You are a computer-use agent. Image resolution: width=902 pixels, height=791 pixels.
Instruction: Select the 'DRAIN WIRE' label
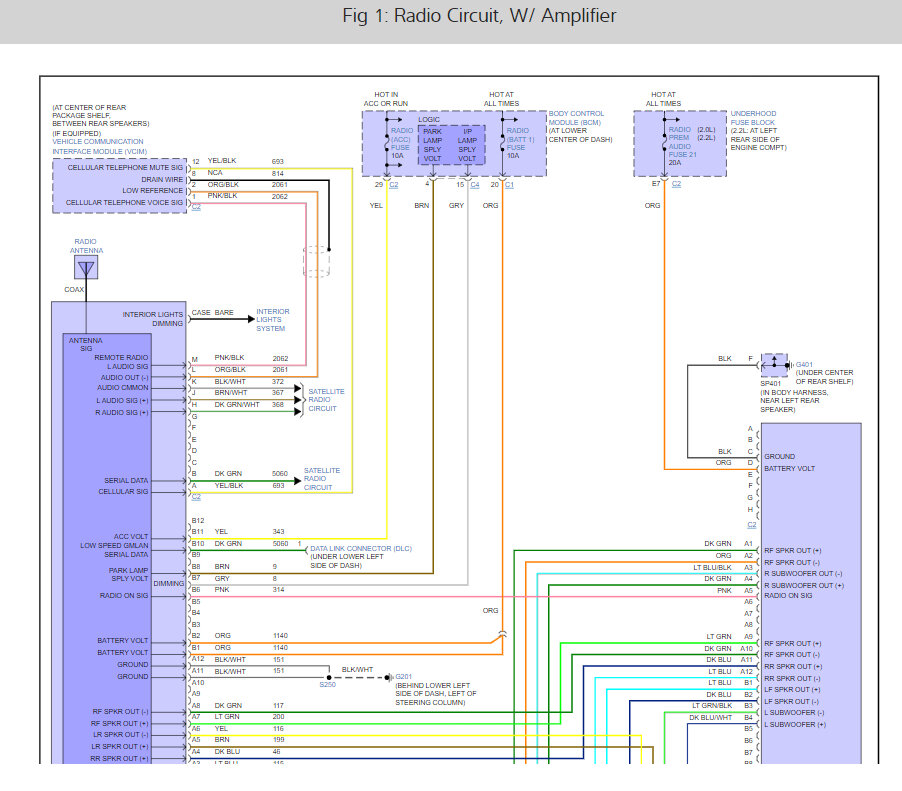162,179
